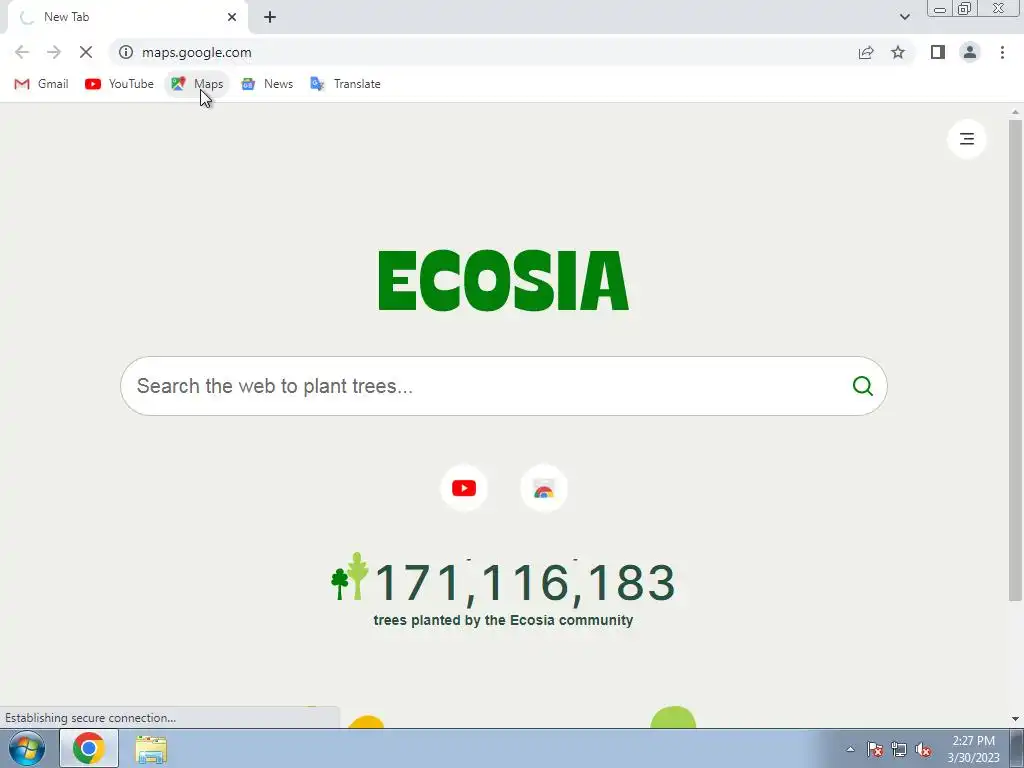
Task: Open Windows Explorer from taskbar
Action: point(151,749)
